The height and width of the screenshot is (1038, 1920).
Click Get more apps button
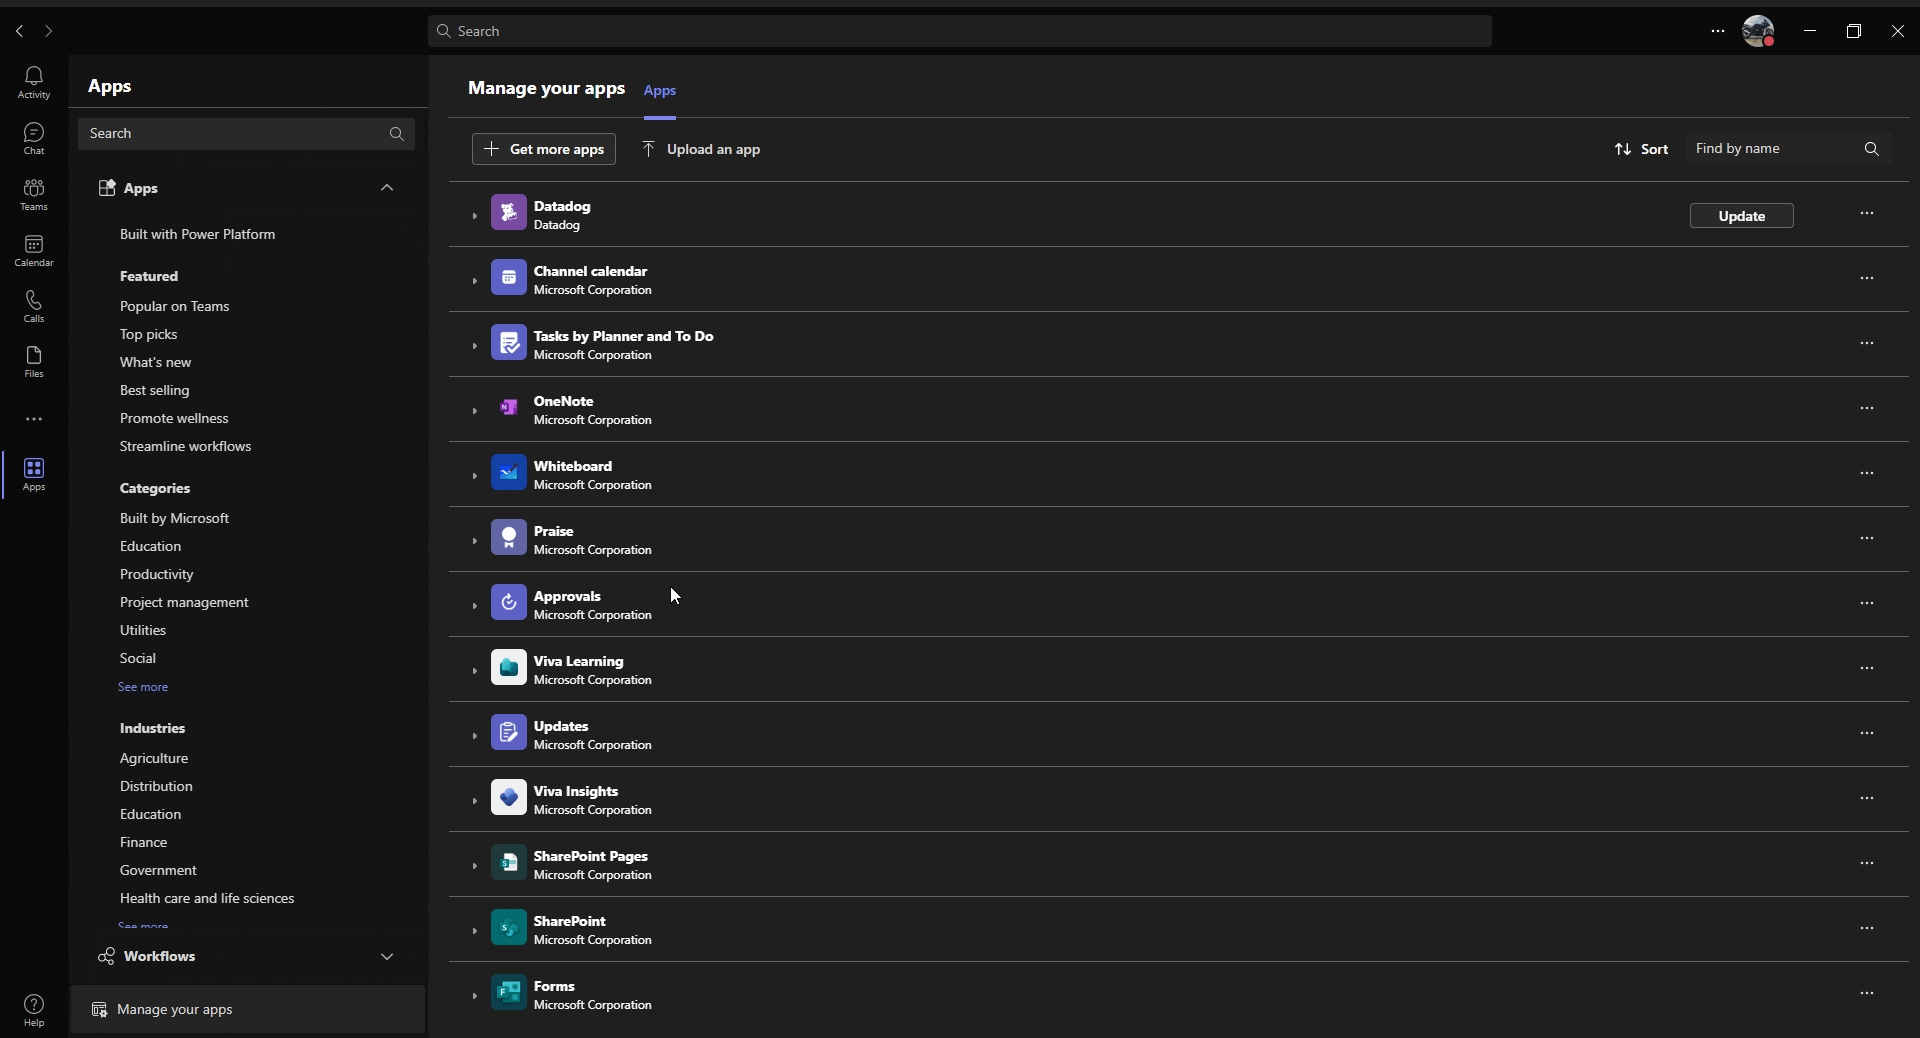click(544, 149)
